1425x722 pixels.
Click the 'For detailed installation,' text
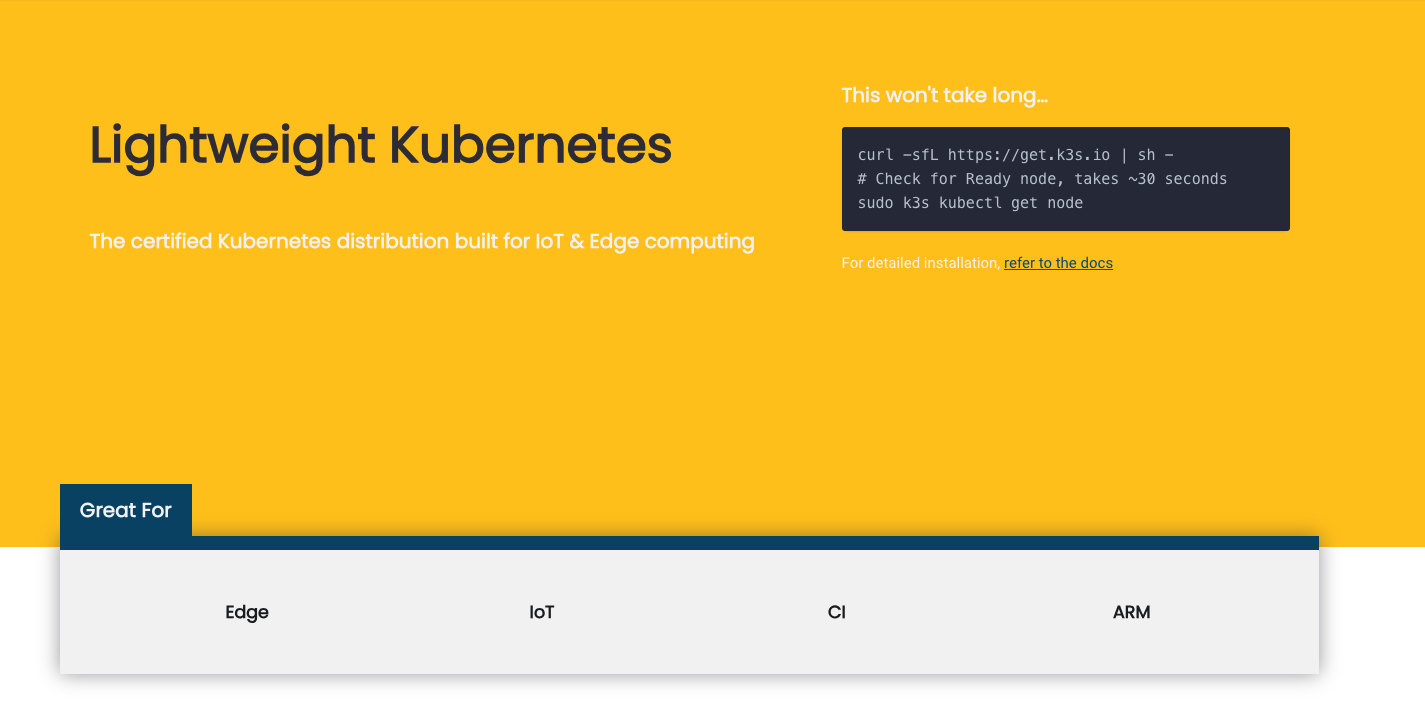coord(920,263)
